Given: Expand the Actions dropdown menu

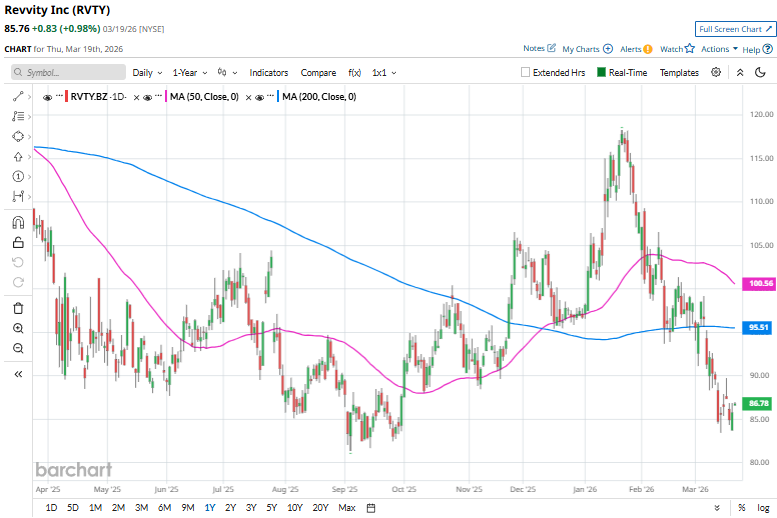Looking at the screenshot, I should (x=719, y=49).
